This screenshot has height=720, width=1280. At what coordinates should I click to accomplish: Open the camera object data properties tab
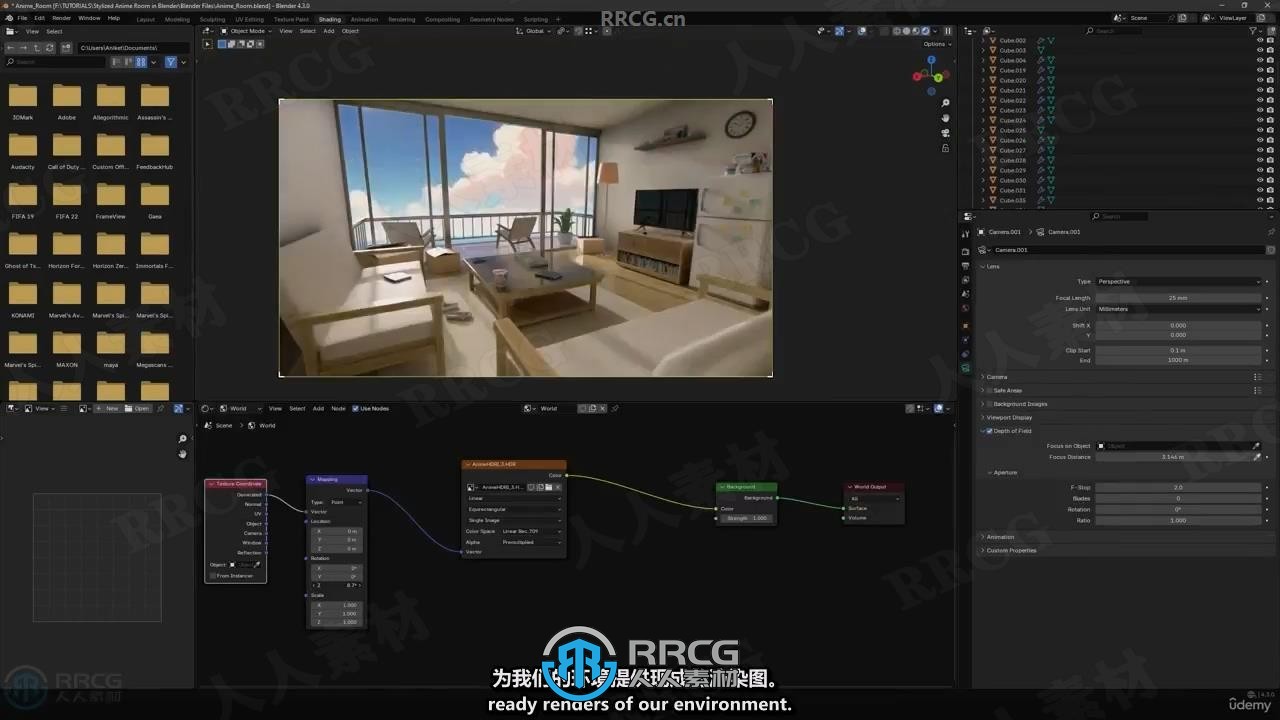[965, 368]
